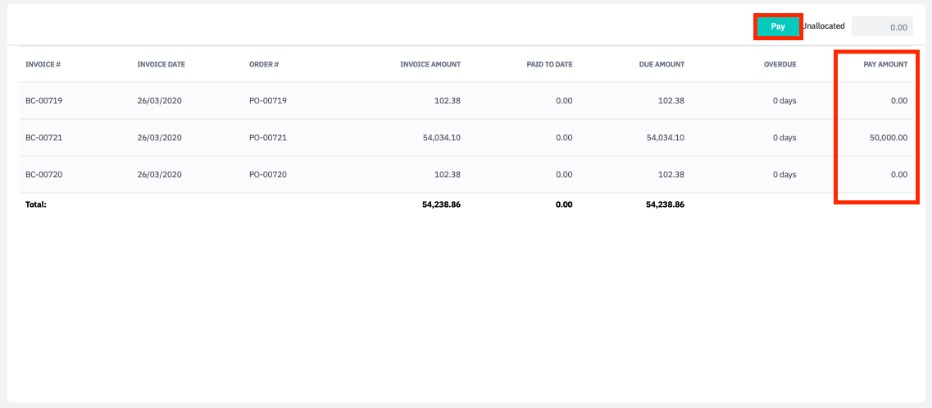
Task: Click the green Pay button
Action: pos(777,27)
